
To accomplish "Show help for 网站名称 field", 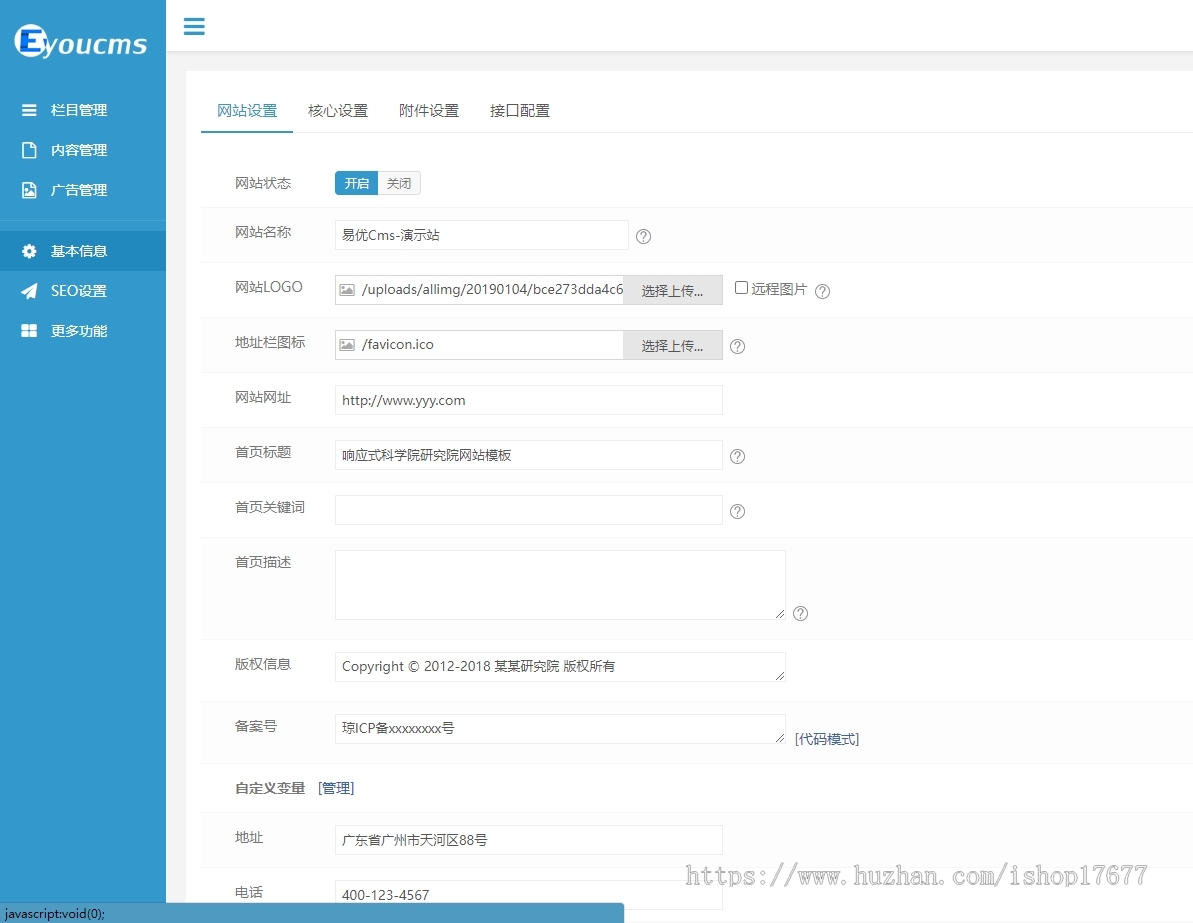I will coord(644,237).
